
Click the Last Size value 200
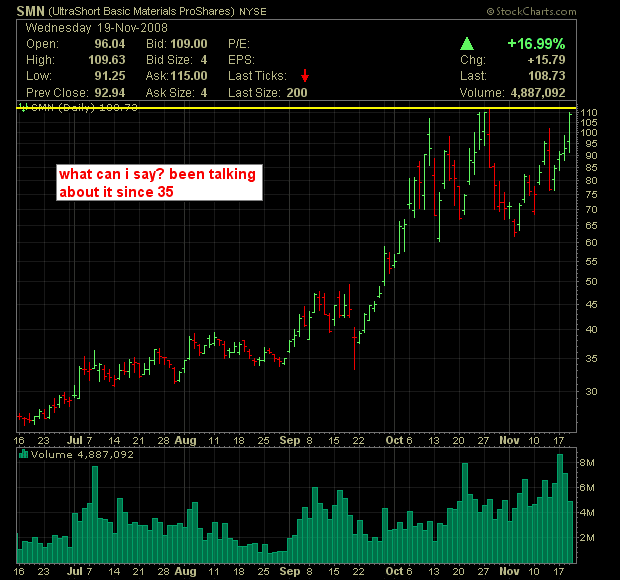tap(297, 93)
